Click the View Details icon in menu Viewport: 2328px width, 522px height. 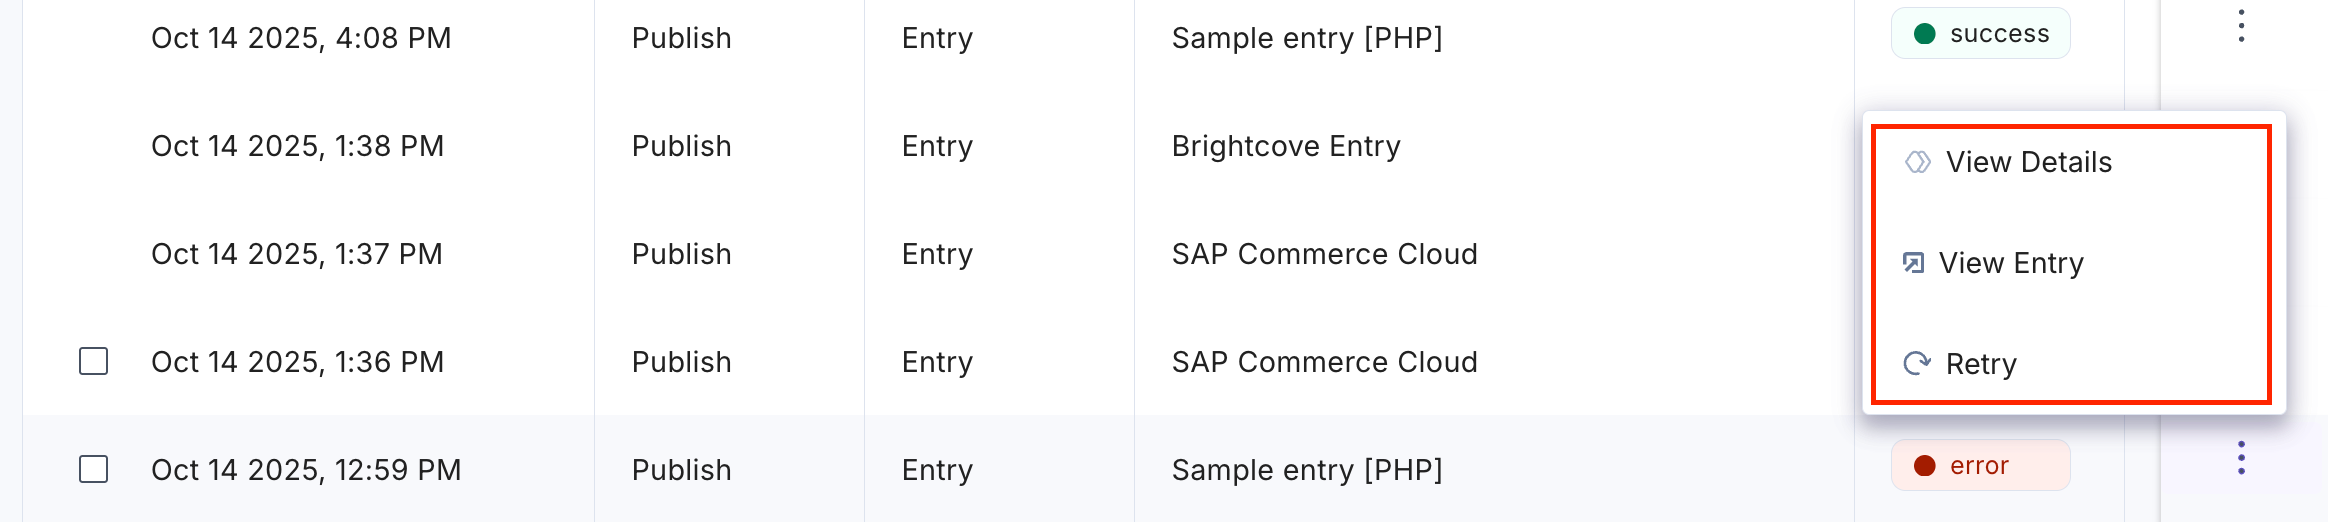coord(1917,162)
